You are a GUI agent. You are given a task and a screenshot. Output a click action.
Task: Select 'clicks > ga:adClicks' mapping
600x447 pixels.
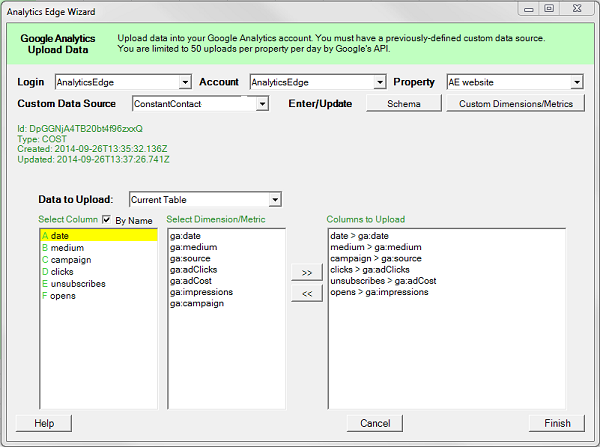click(x=370, y=270)
